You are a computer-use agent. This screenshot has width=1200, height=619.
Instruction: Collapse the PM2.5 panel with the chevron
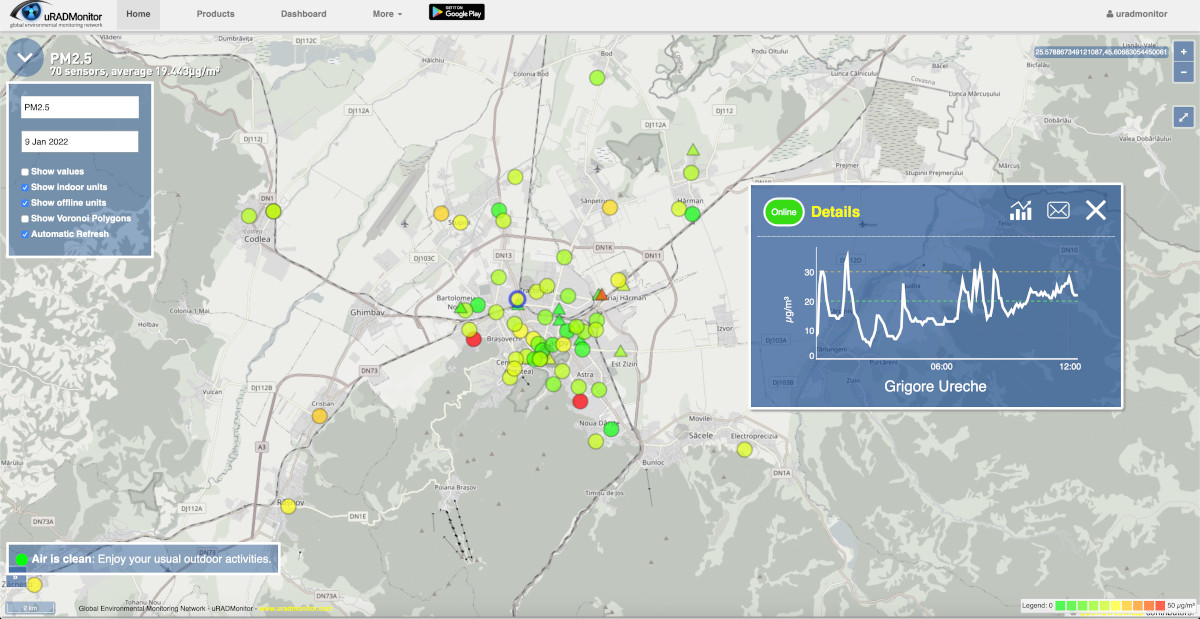pyautogui.click(x=25, y=58)
